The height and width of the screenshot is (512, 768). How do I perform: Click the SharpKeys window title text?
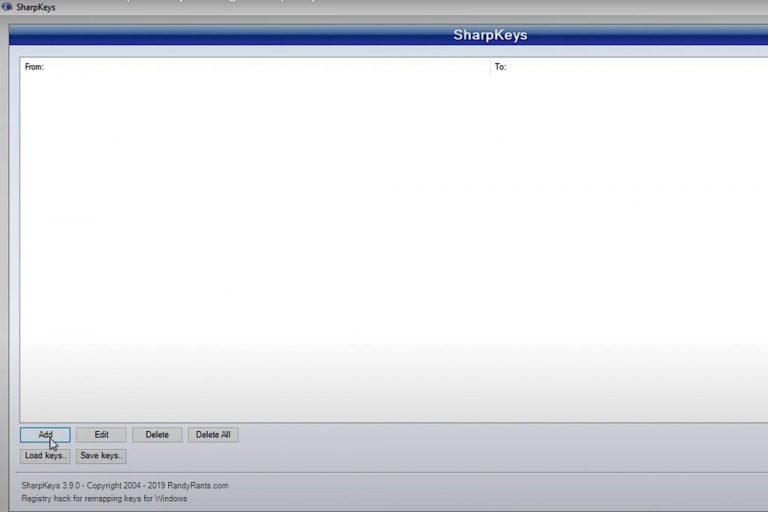tap(36, 7)
